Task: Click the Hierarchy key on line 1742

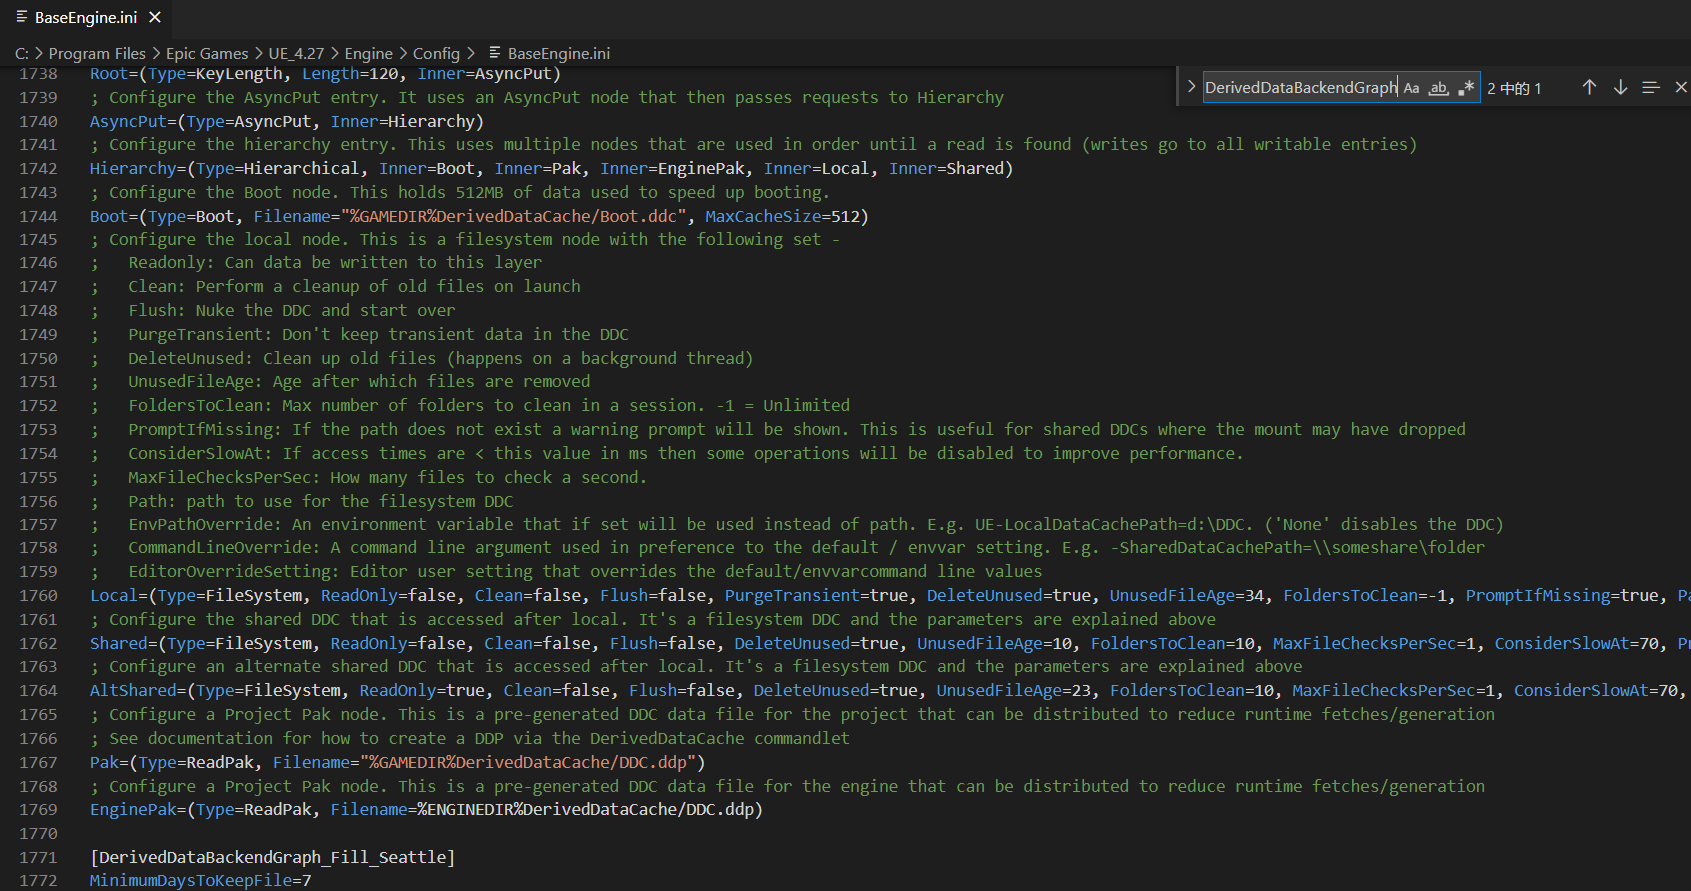Action: click(133, 169)
